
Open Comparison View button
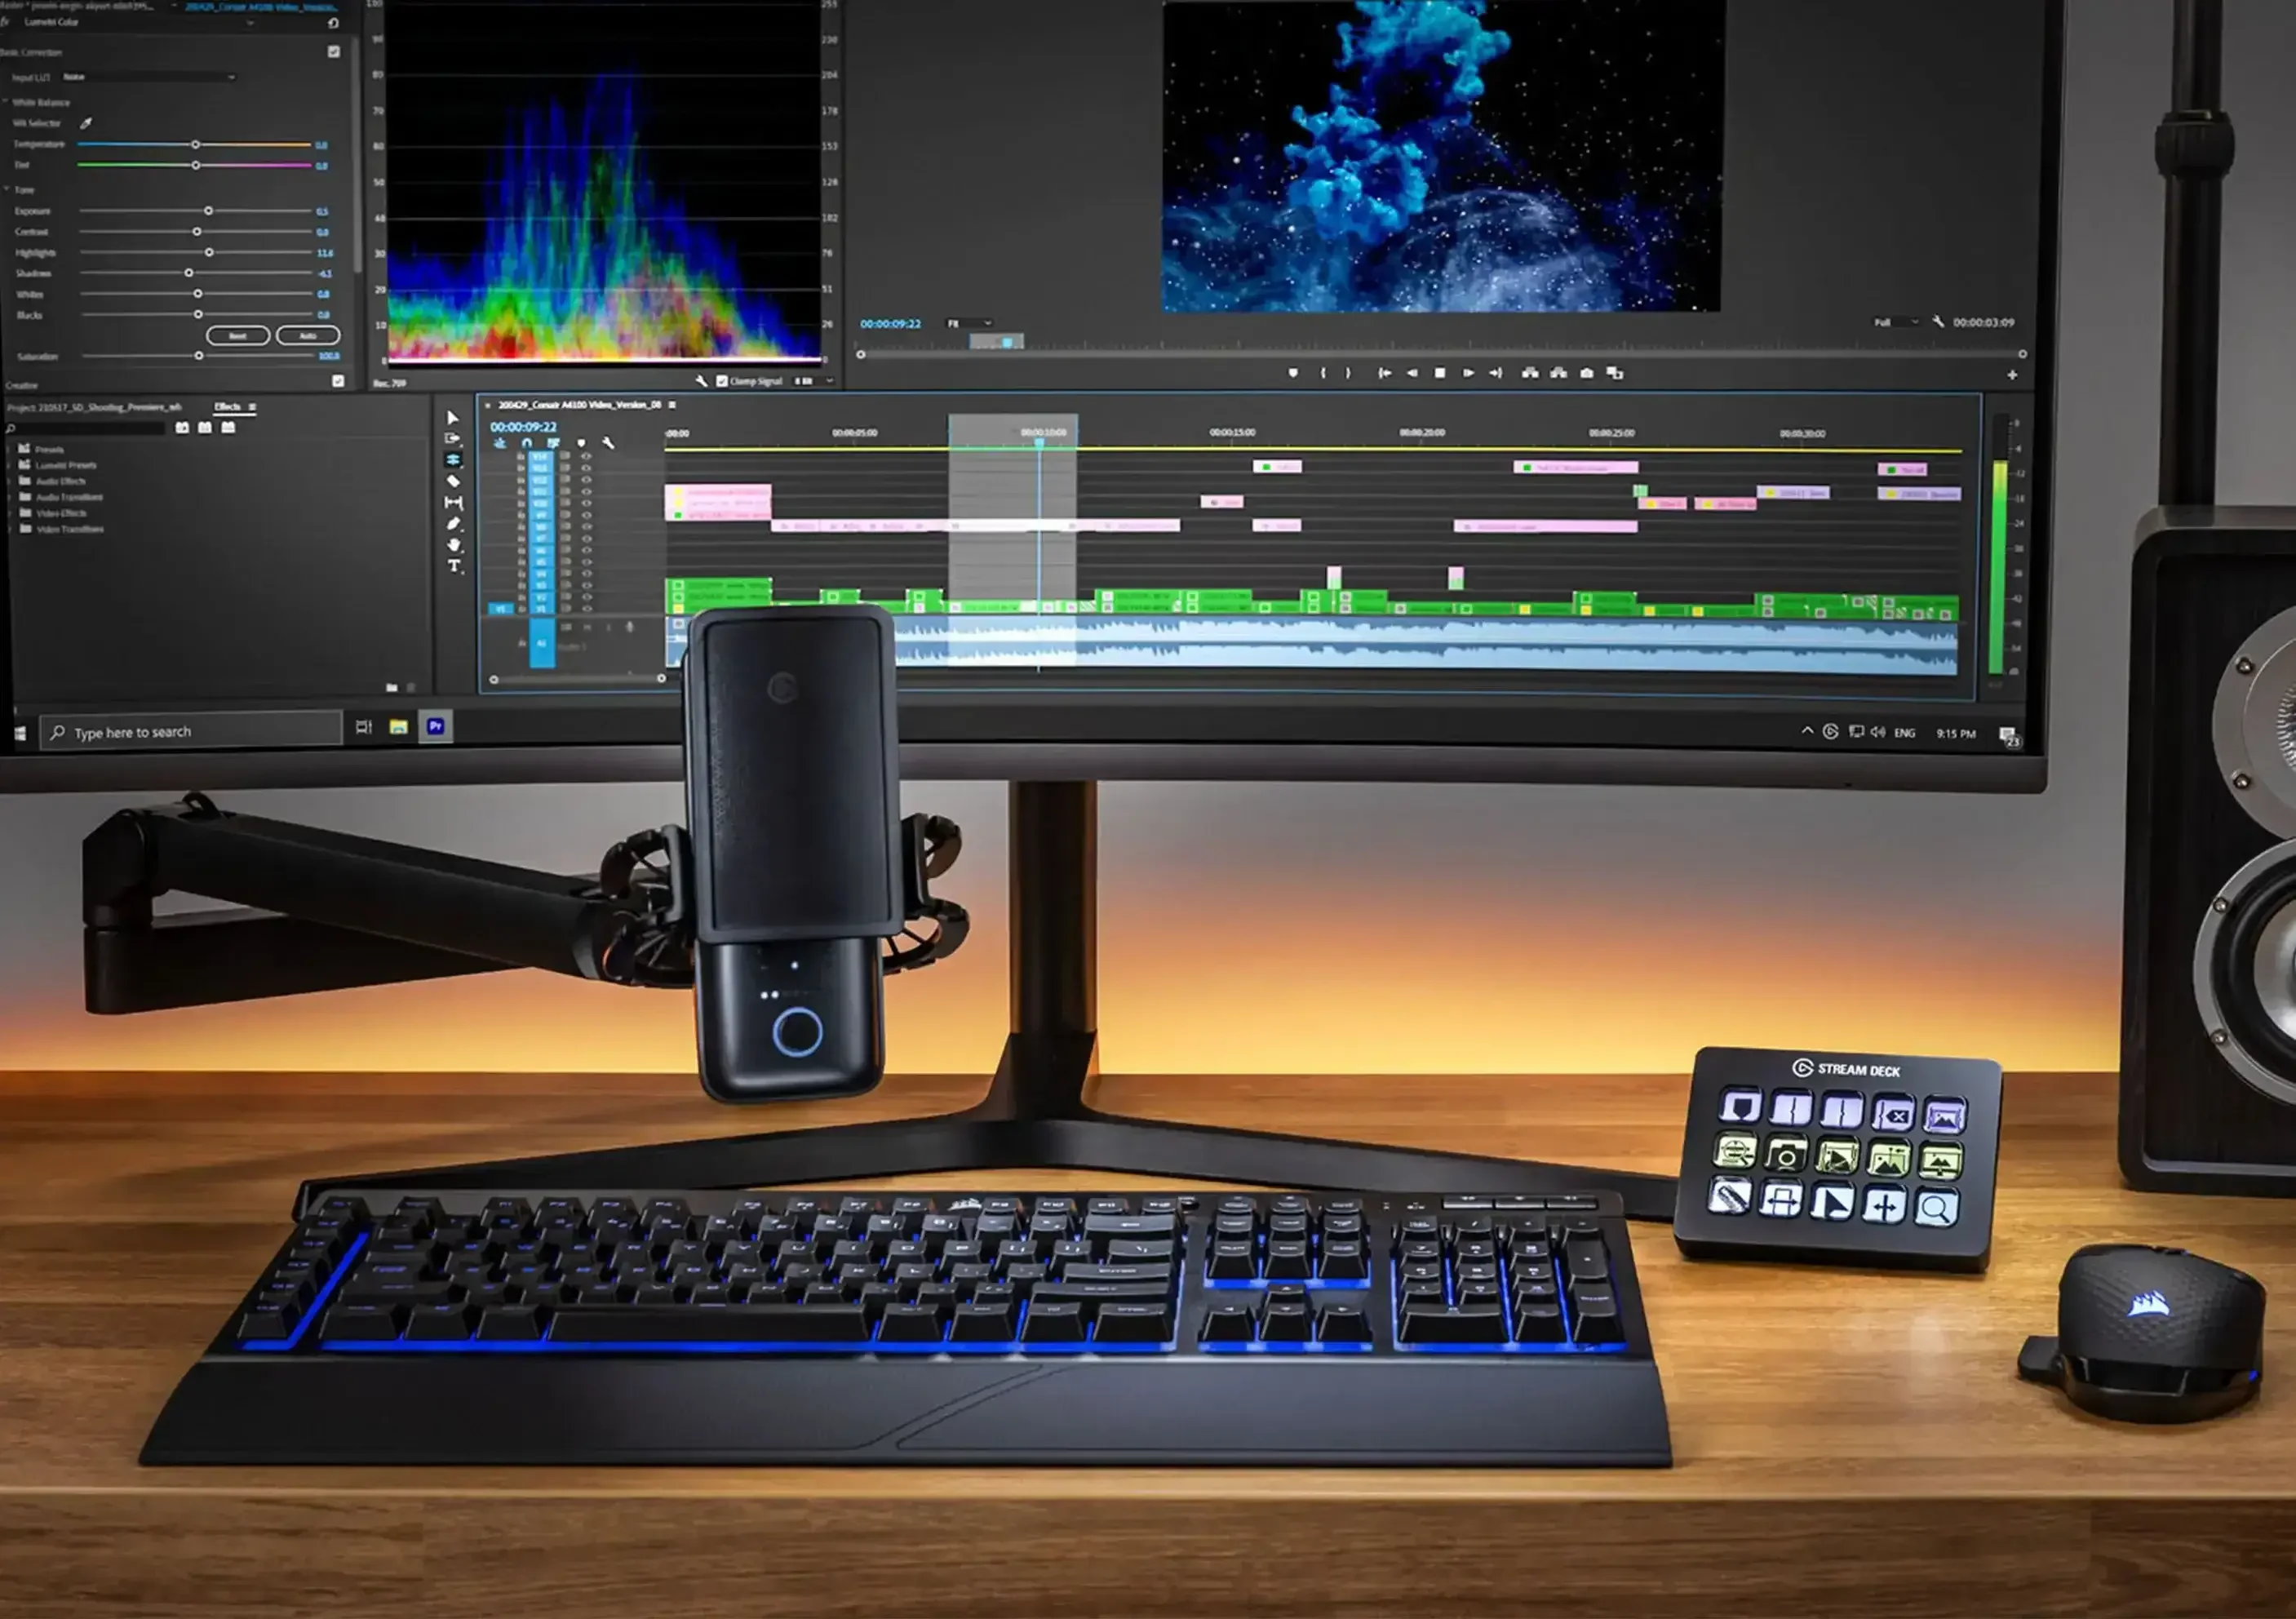1615,372
